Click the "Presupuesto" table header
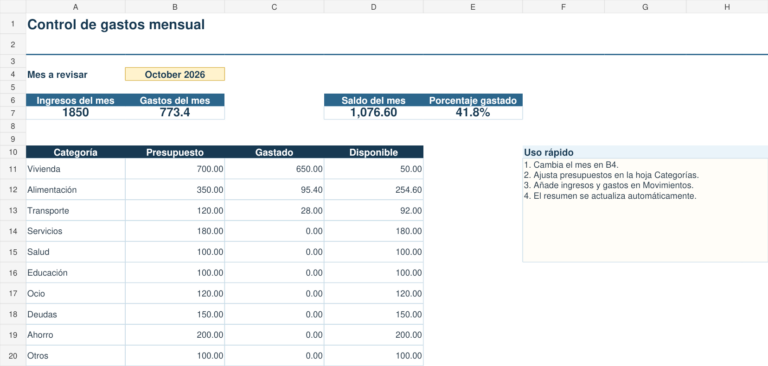 pyautogui.click(x=175, y=152)
